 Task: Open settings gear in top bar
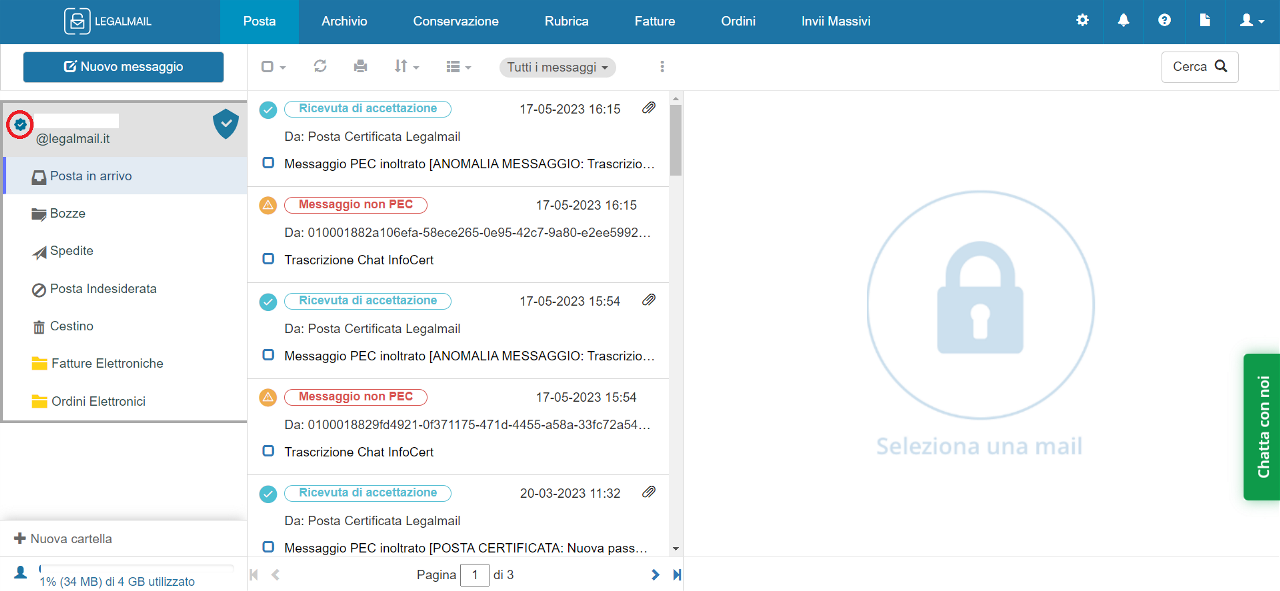coord(1082,20)
